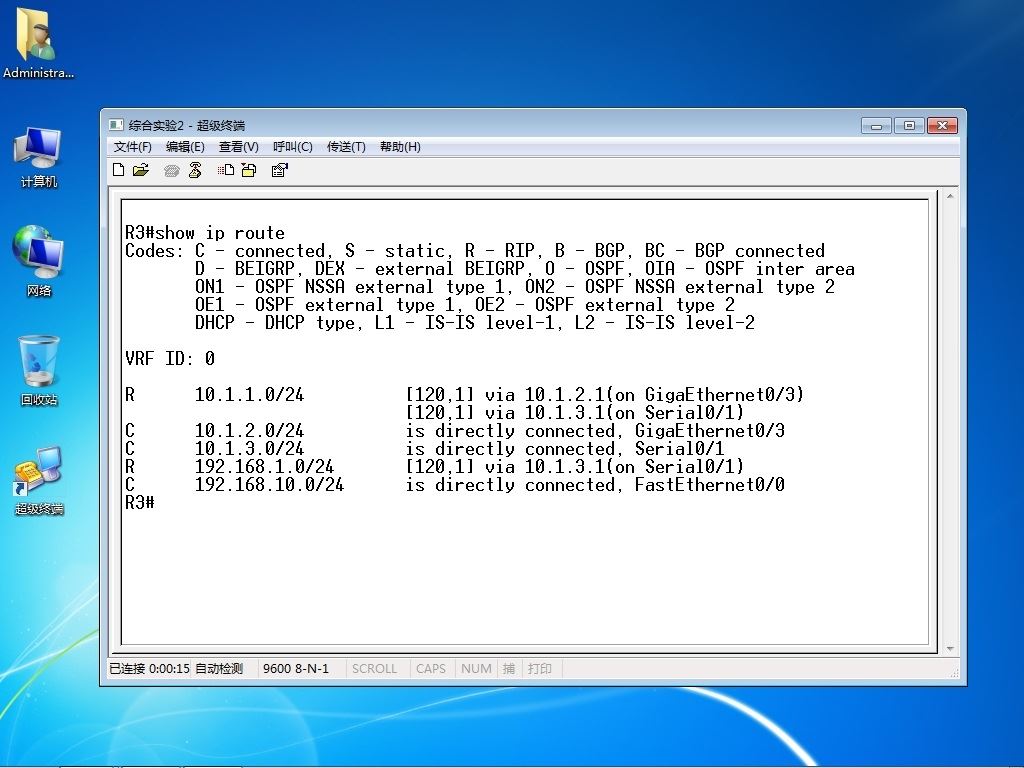This screenshot has height=768, width=1024.
Task: Click the 'VRF ID: 0' line
Action: coord(170,359)
